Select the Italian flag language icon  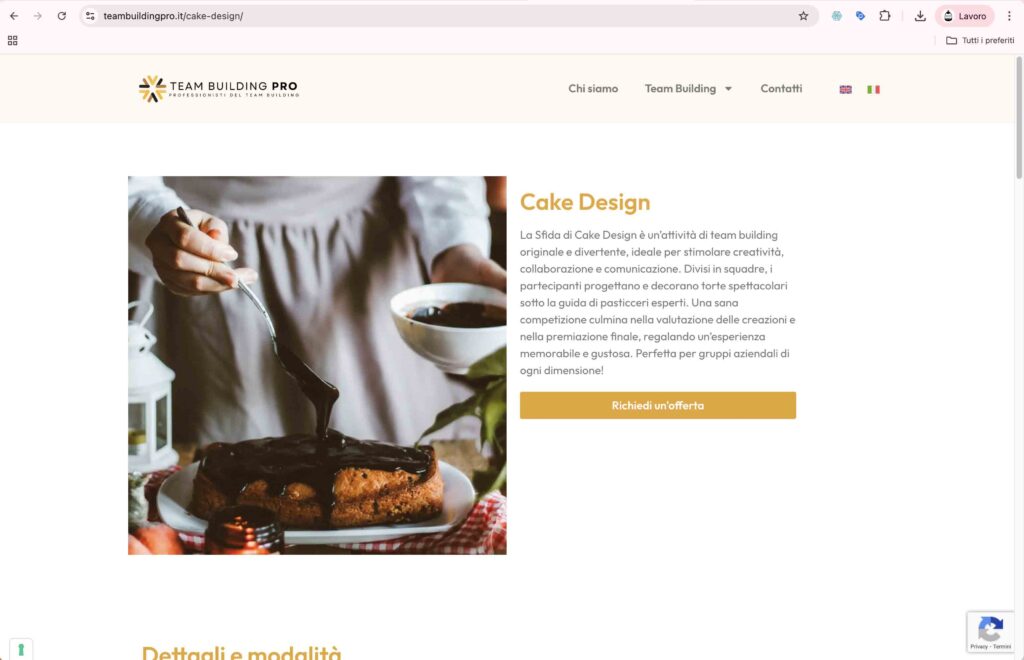click(873, 89)
